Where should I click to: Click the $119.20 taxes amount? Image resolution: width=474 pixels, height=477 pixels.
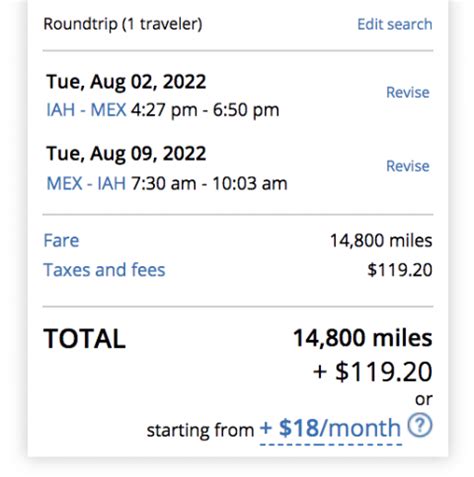click(400, 270)
